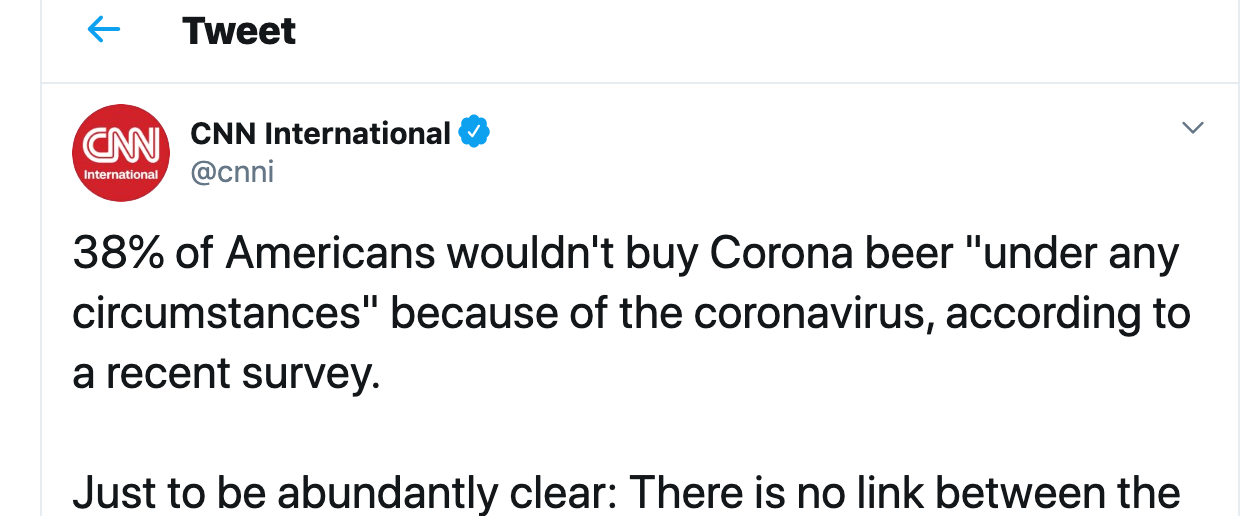Click the CNN letters in the logo
This screenshot has width=1254, height=516.
pyautogui.click(x=121, y=145)
